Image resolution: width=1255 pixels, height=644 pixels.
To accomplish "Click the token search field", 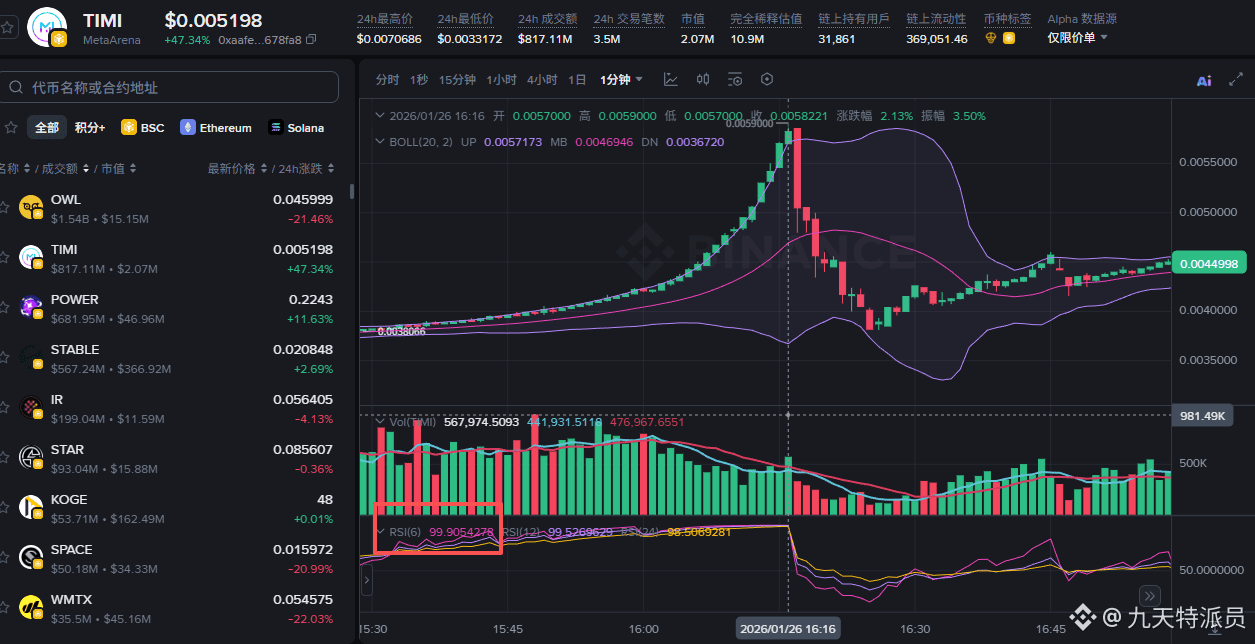I will (x=168, y=87).
